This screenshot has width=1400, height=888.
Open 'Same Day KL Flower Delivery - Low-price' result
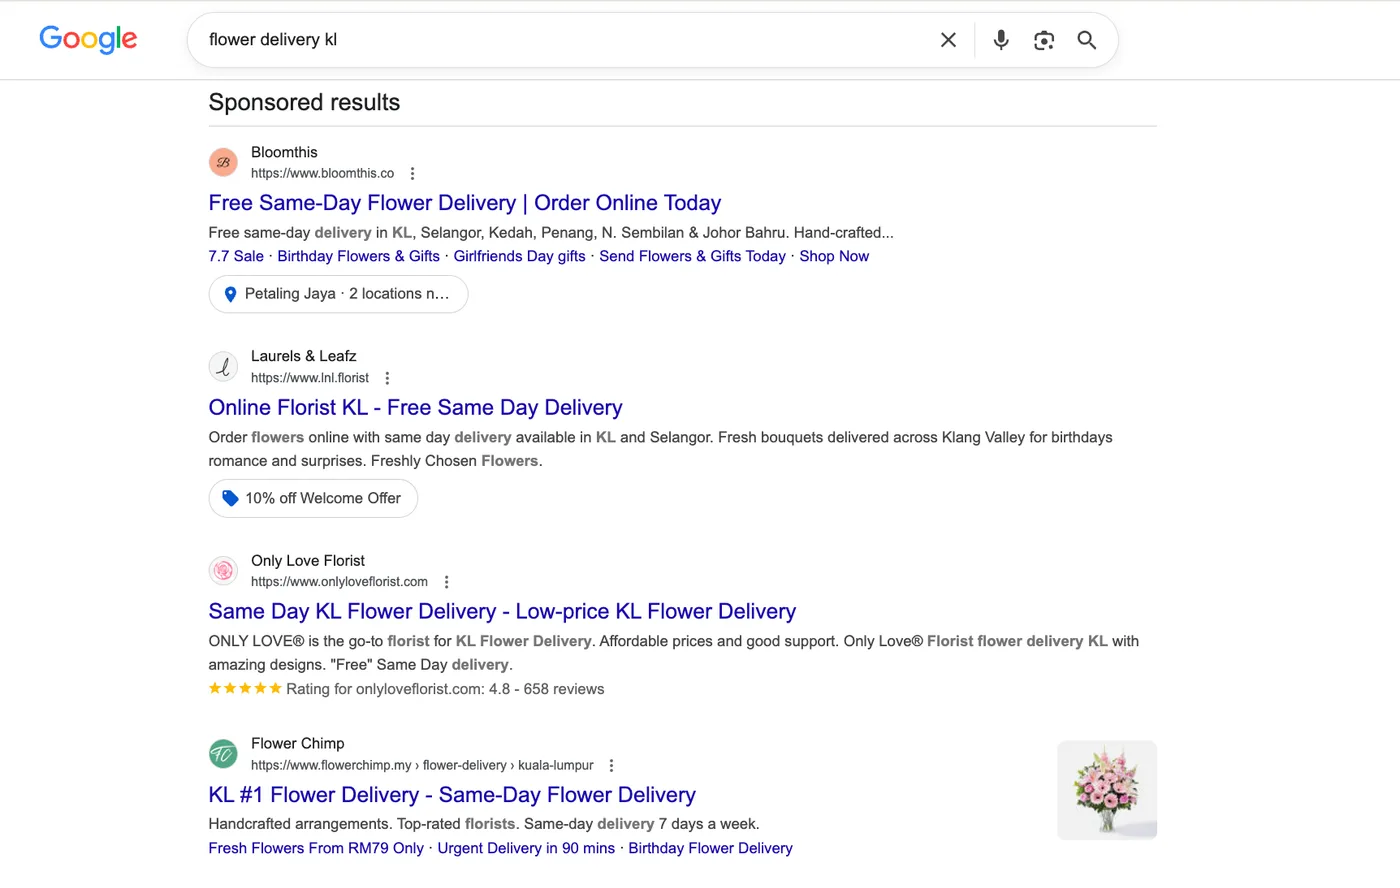coord(502,612)
